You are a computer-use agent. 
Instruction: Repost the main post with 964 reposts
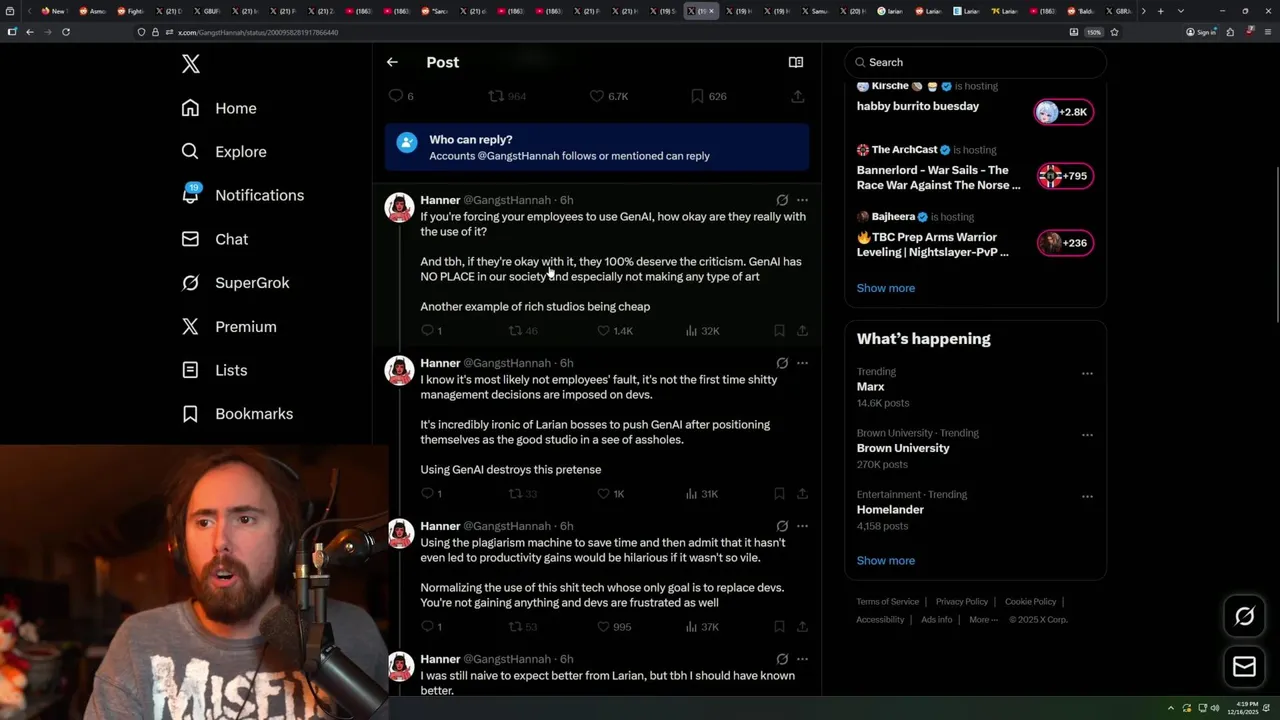tap(507, 96)
